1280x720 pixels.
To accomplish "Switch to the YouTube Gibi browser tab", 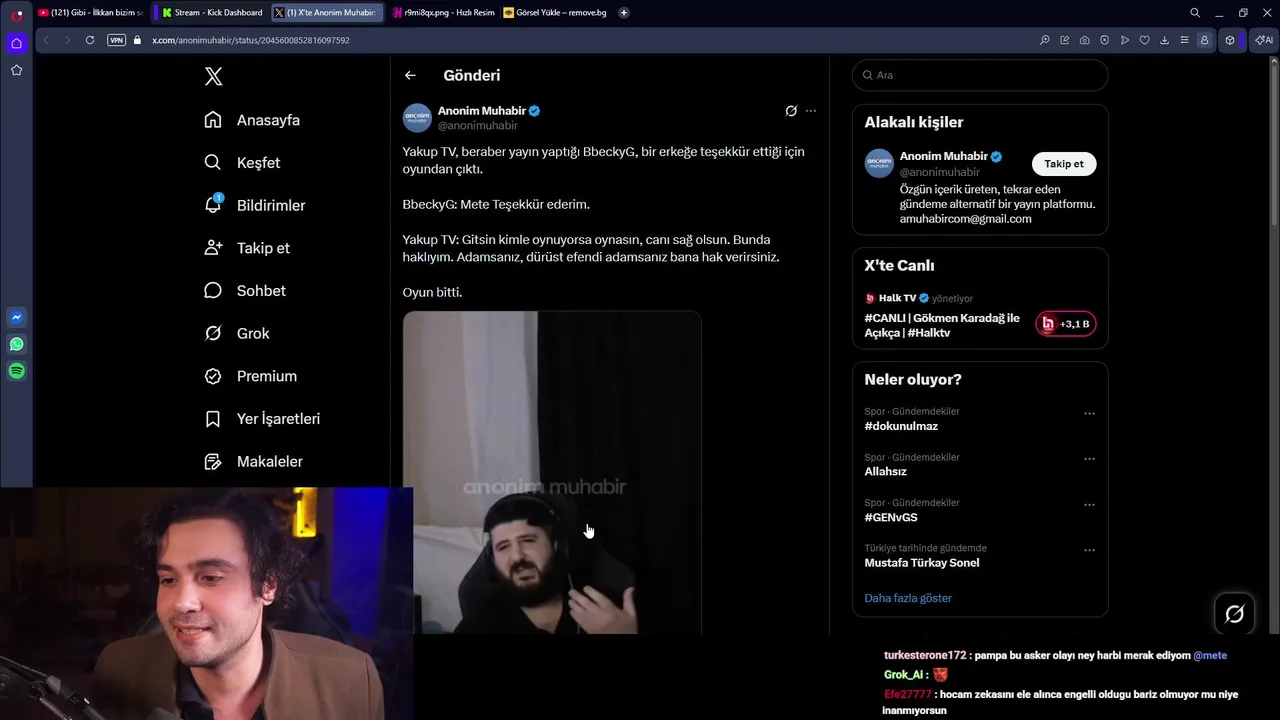I will [91, 13].
